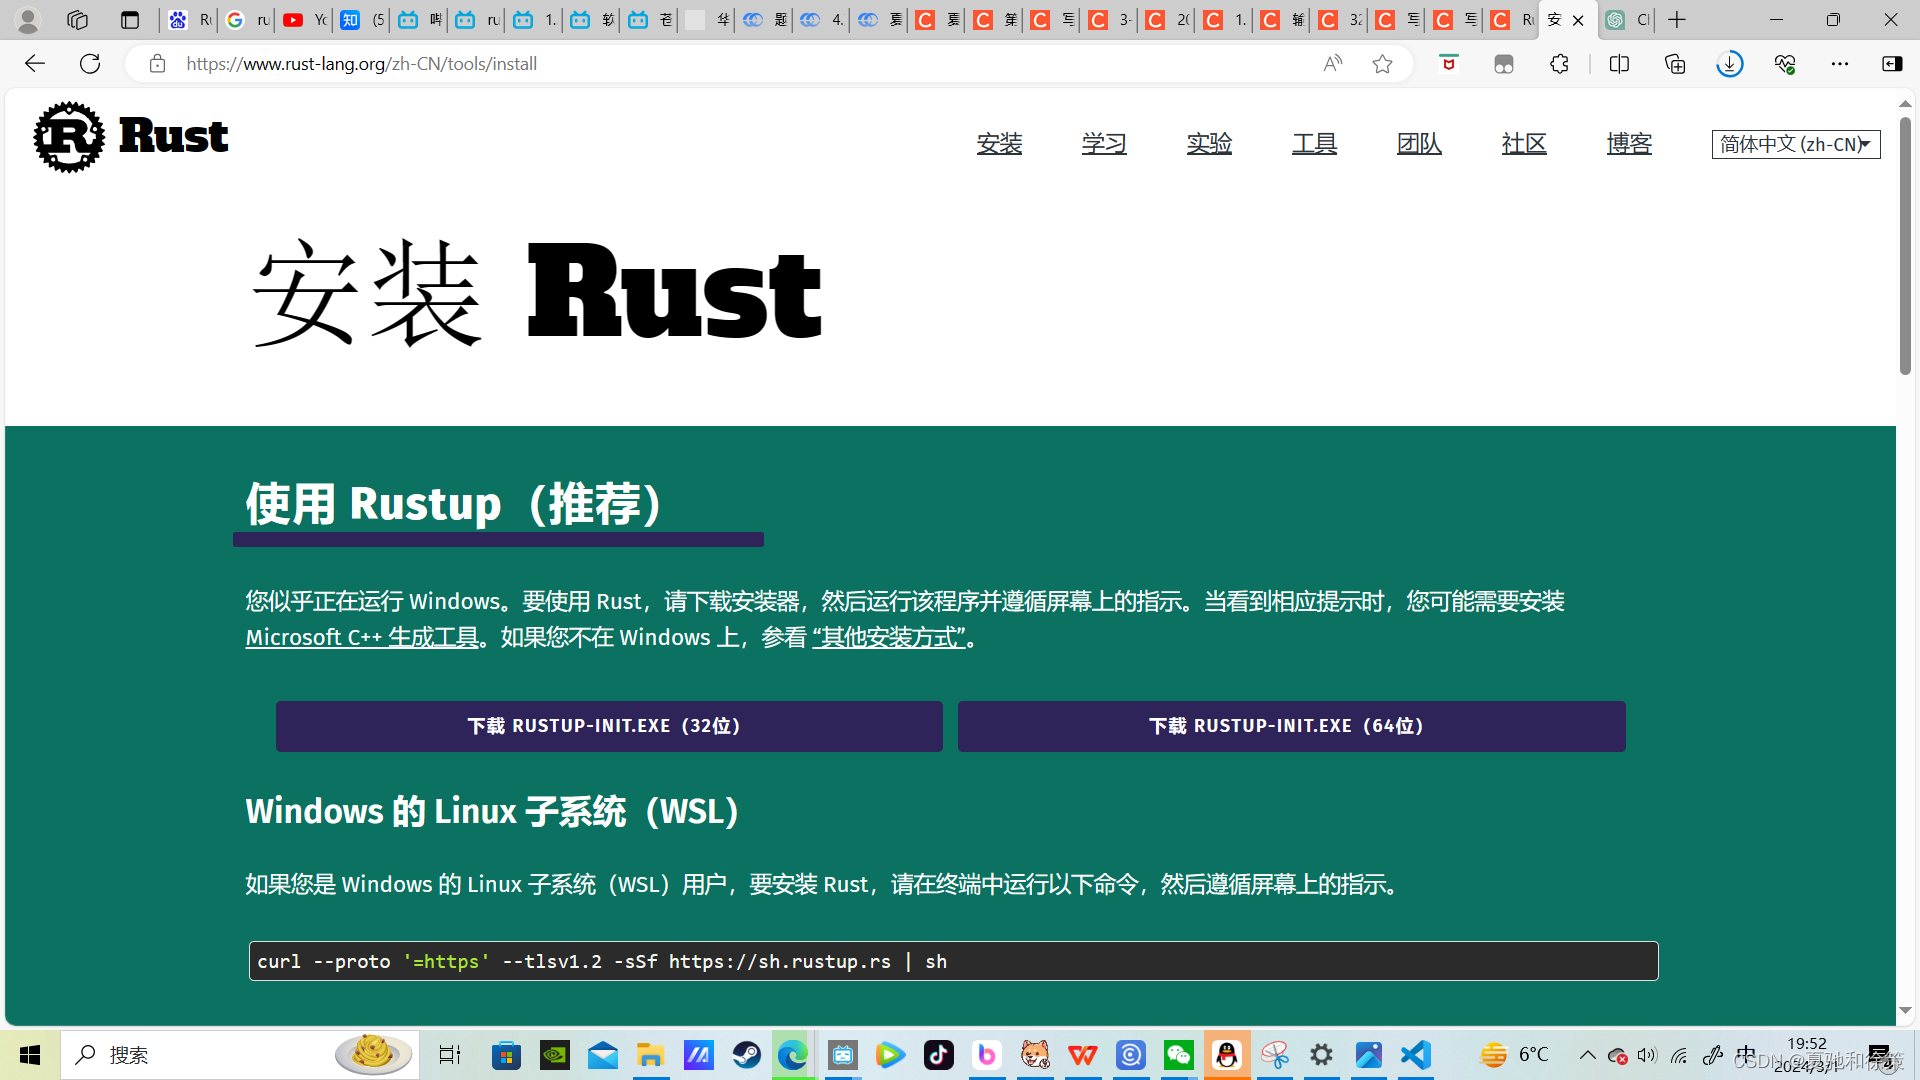Image resolution: width=1920 pixels, height=1080 pixels.
Task: Open the Browser essentials heart icon
Action: [1786, 63]
